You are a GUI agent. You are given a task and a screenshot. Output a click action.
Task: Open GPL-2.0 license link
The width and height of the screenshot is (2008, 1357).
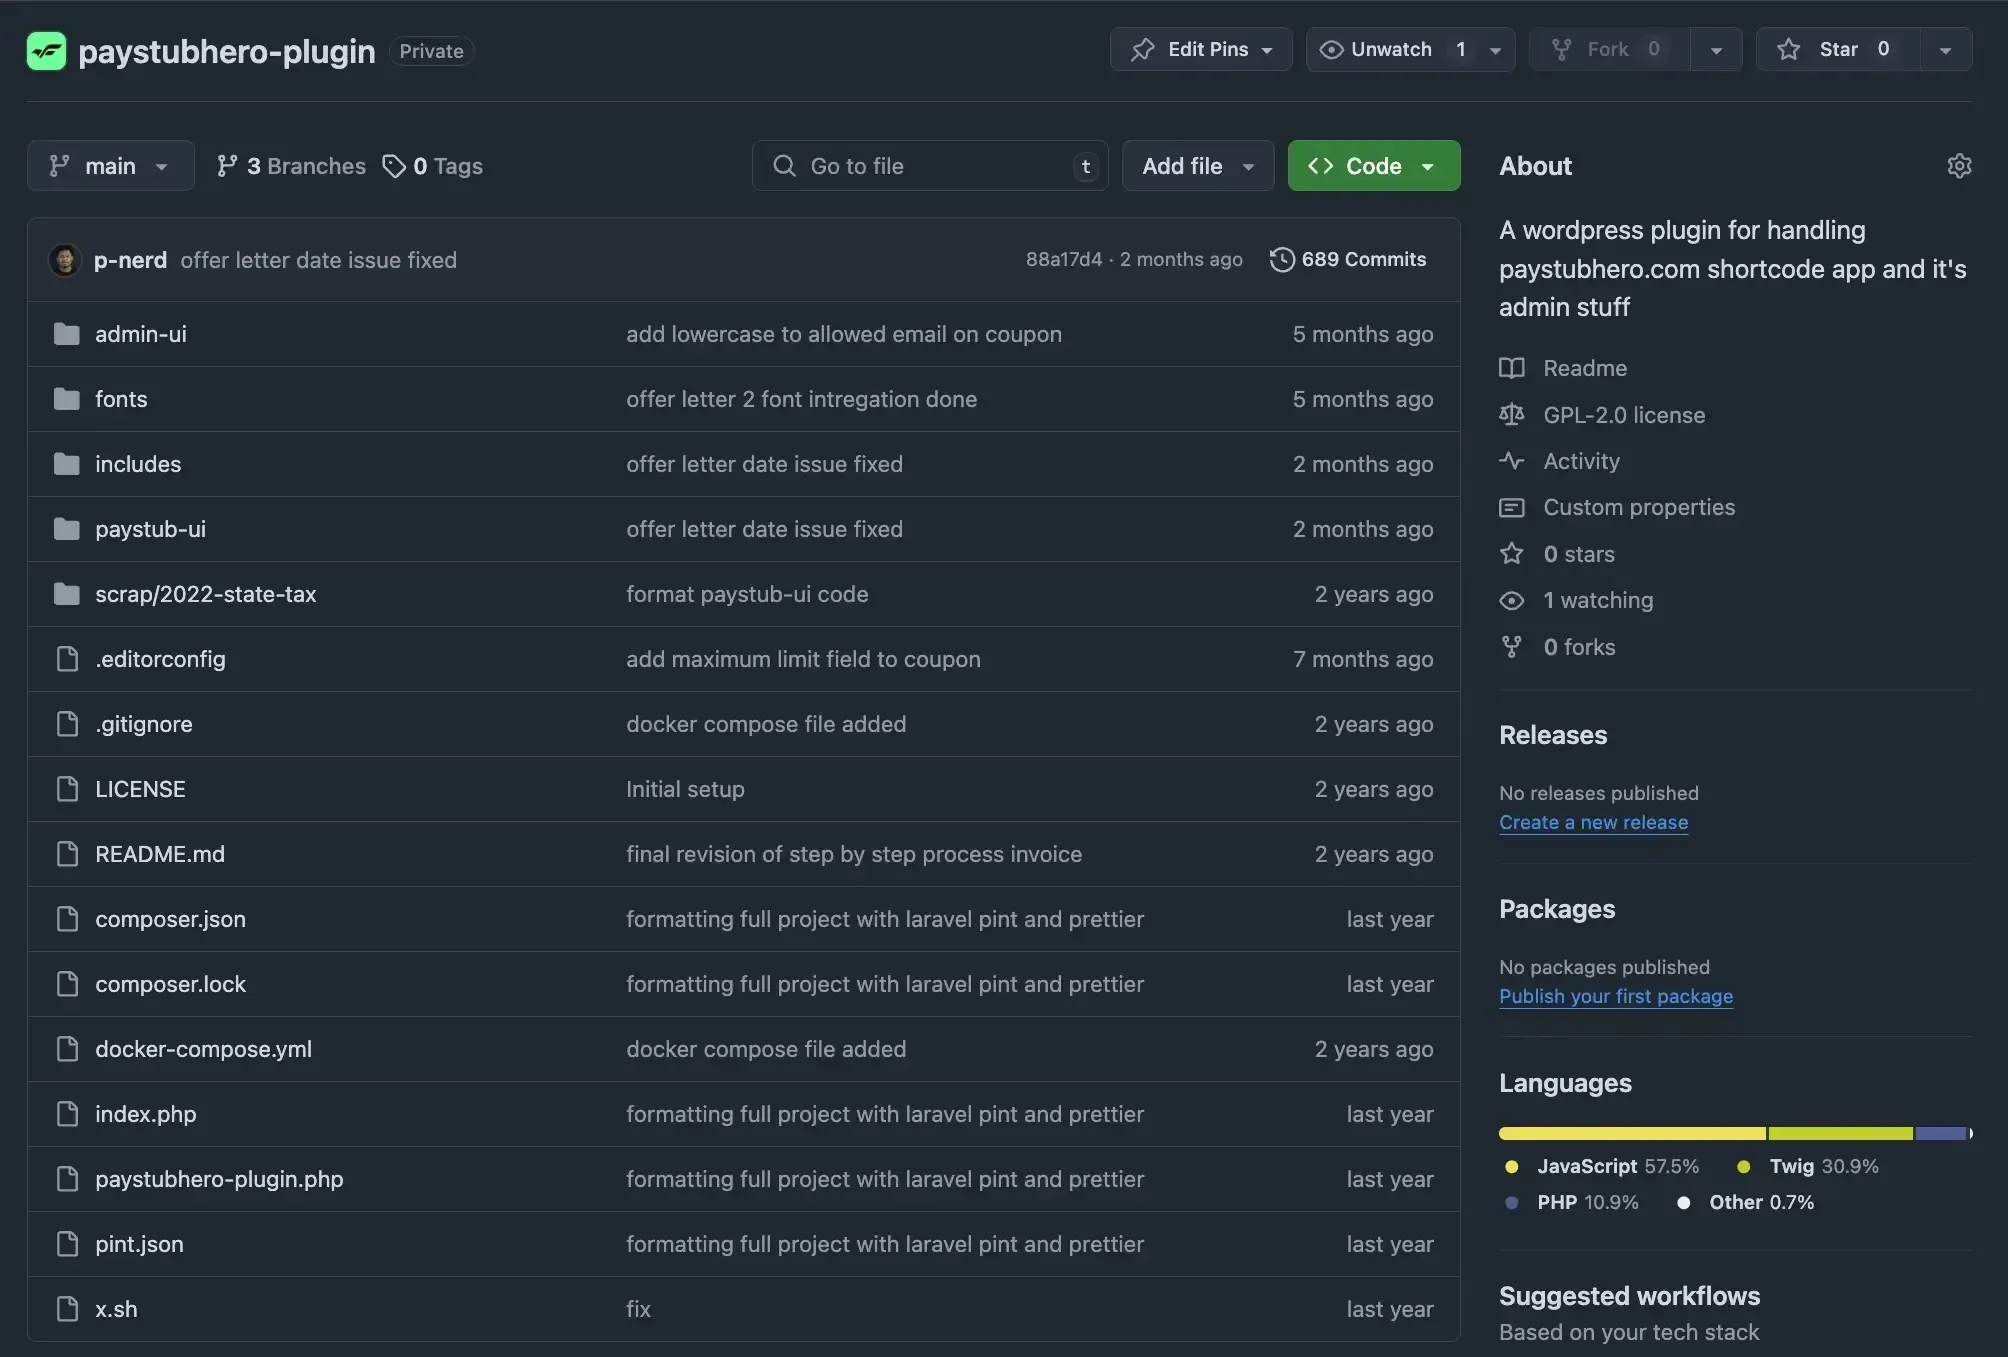1624,414
